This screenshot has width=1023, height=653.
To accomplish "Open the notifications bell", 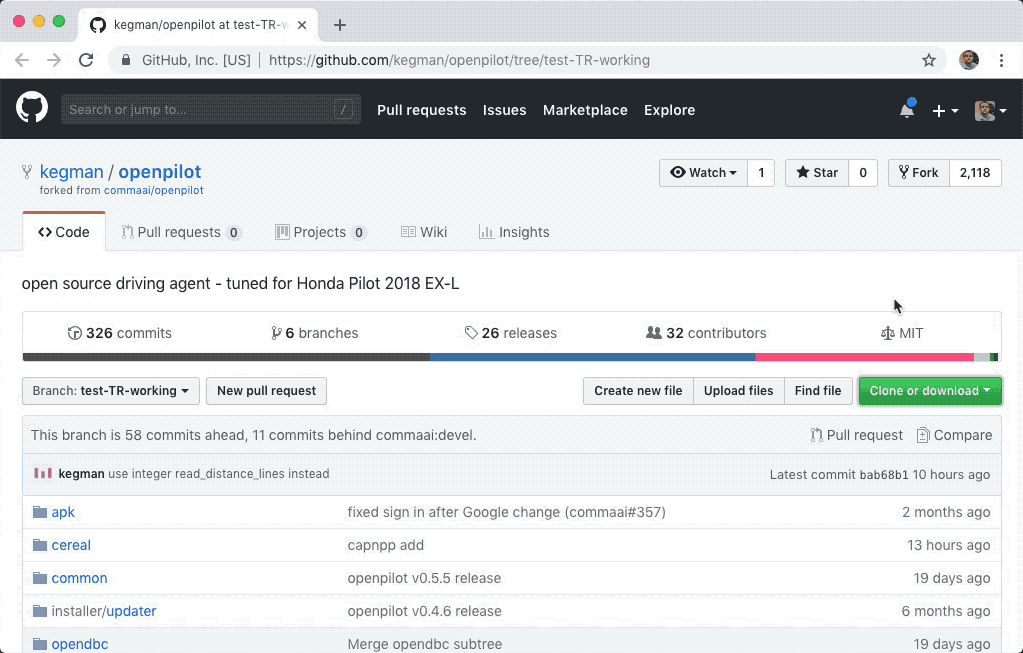I will click(907, 110).
